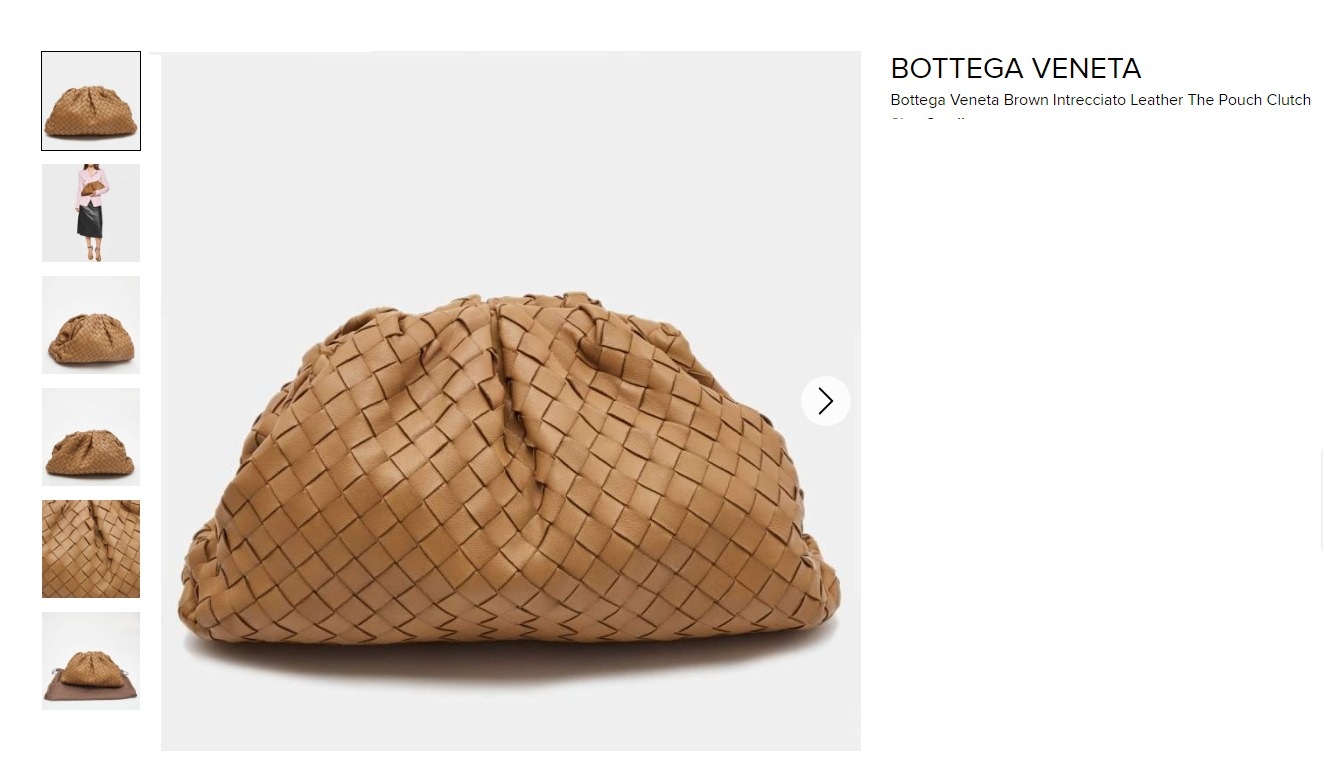Select the last thumbnail in the vertical gallery strip
The width and height of the screenshot is (1324, 768).
[91, 661]
